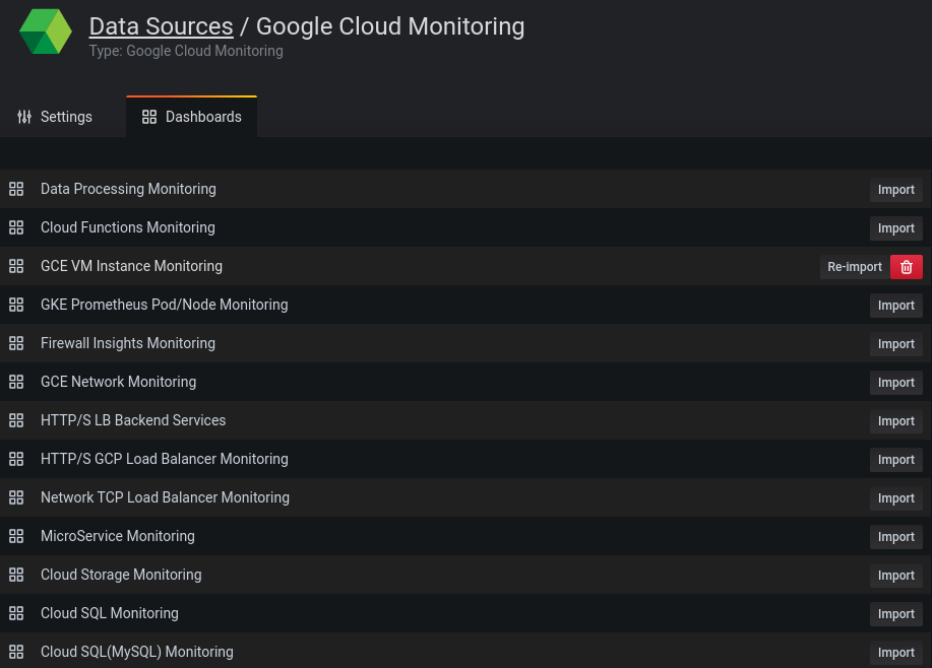Click the dashboard icon beside Cloud Functions Monitoring
Viewport: 932px width, 668px height.
point(16,227)
